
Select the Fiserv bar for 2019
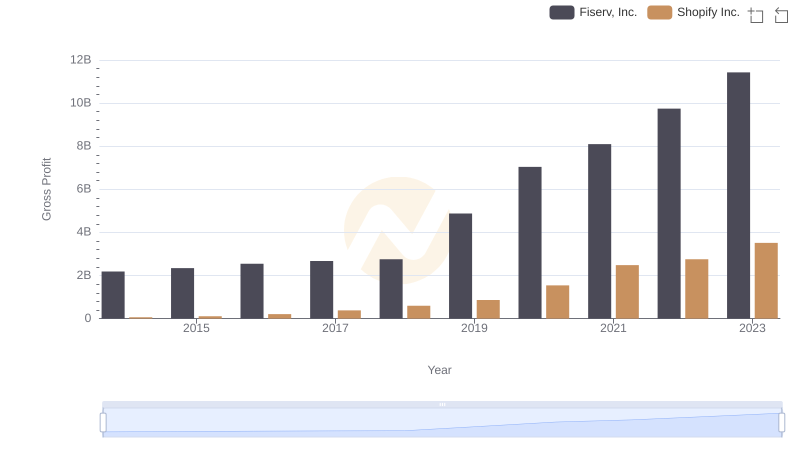point(460,266)
